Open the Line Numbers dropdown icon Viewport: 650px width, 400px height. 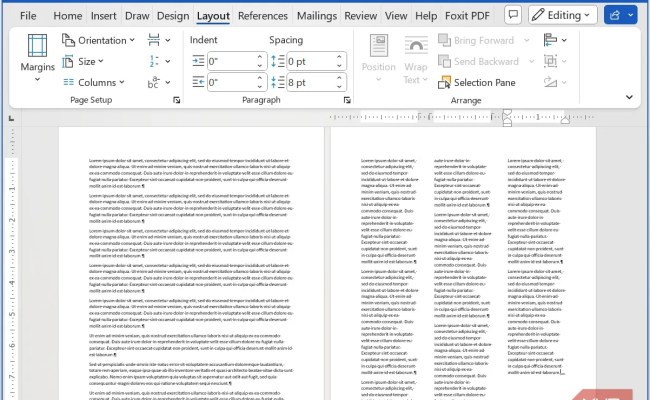tap(159, 61)
